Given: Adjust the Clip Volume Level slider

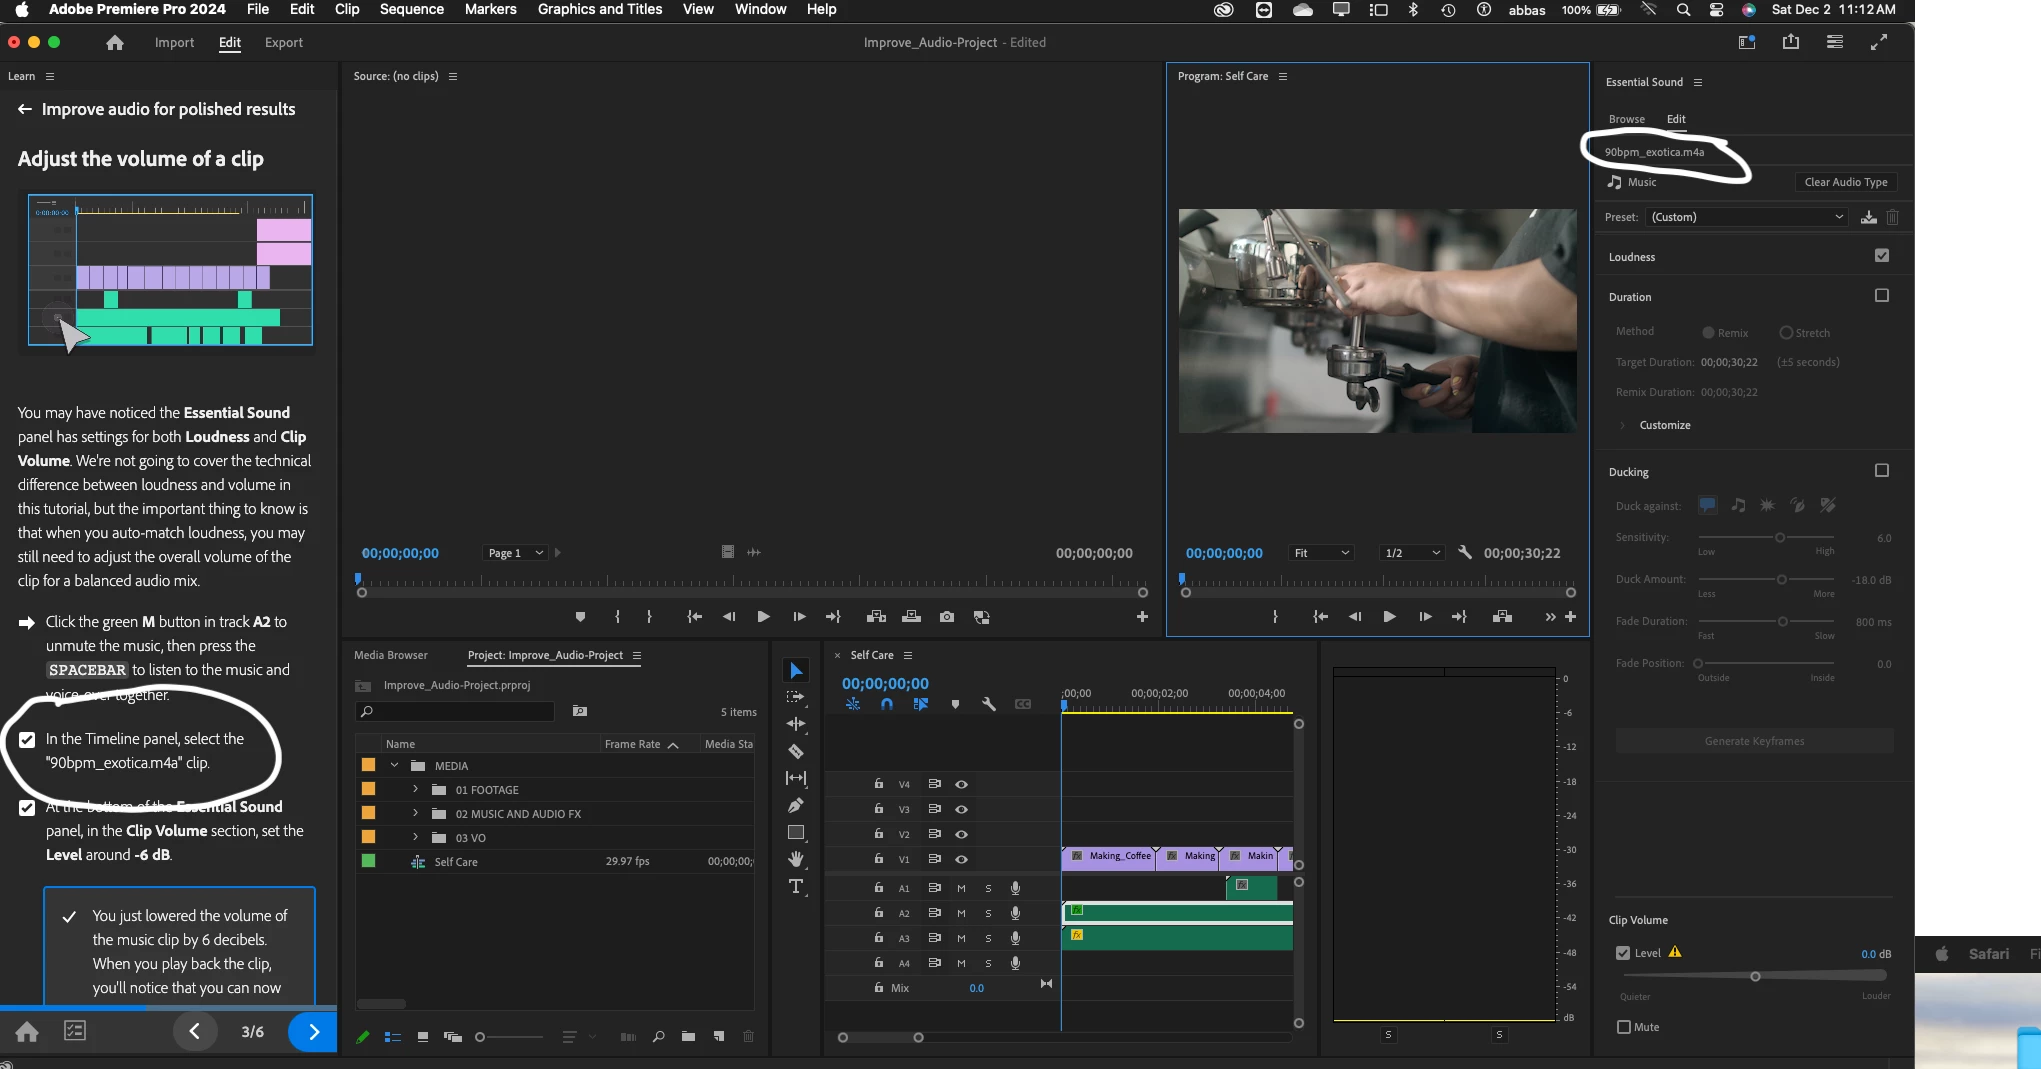Looking at the screenshot, I should coord(1755,976).
